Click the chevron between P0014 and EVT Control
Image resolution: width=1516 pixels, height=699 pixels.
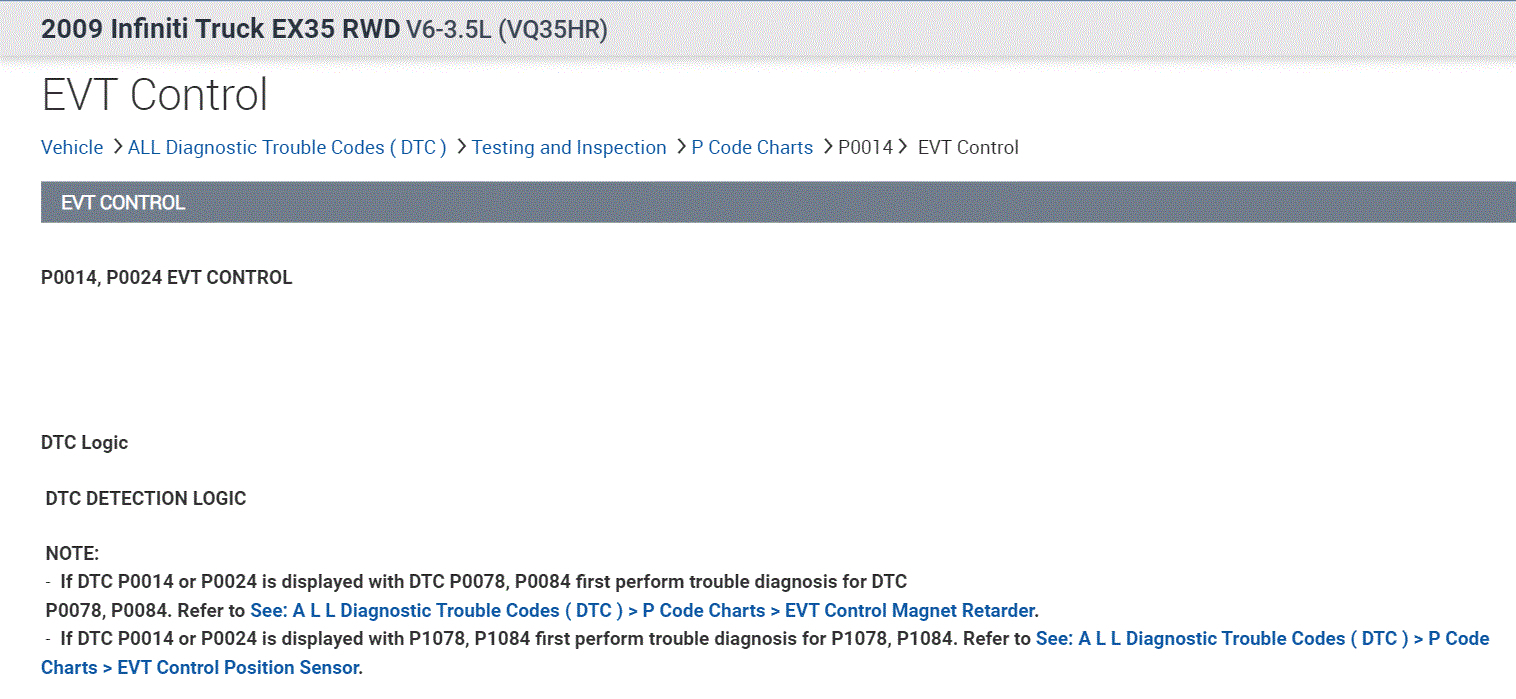[902, 148]
